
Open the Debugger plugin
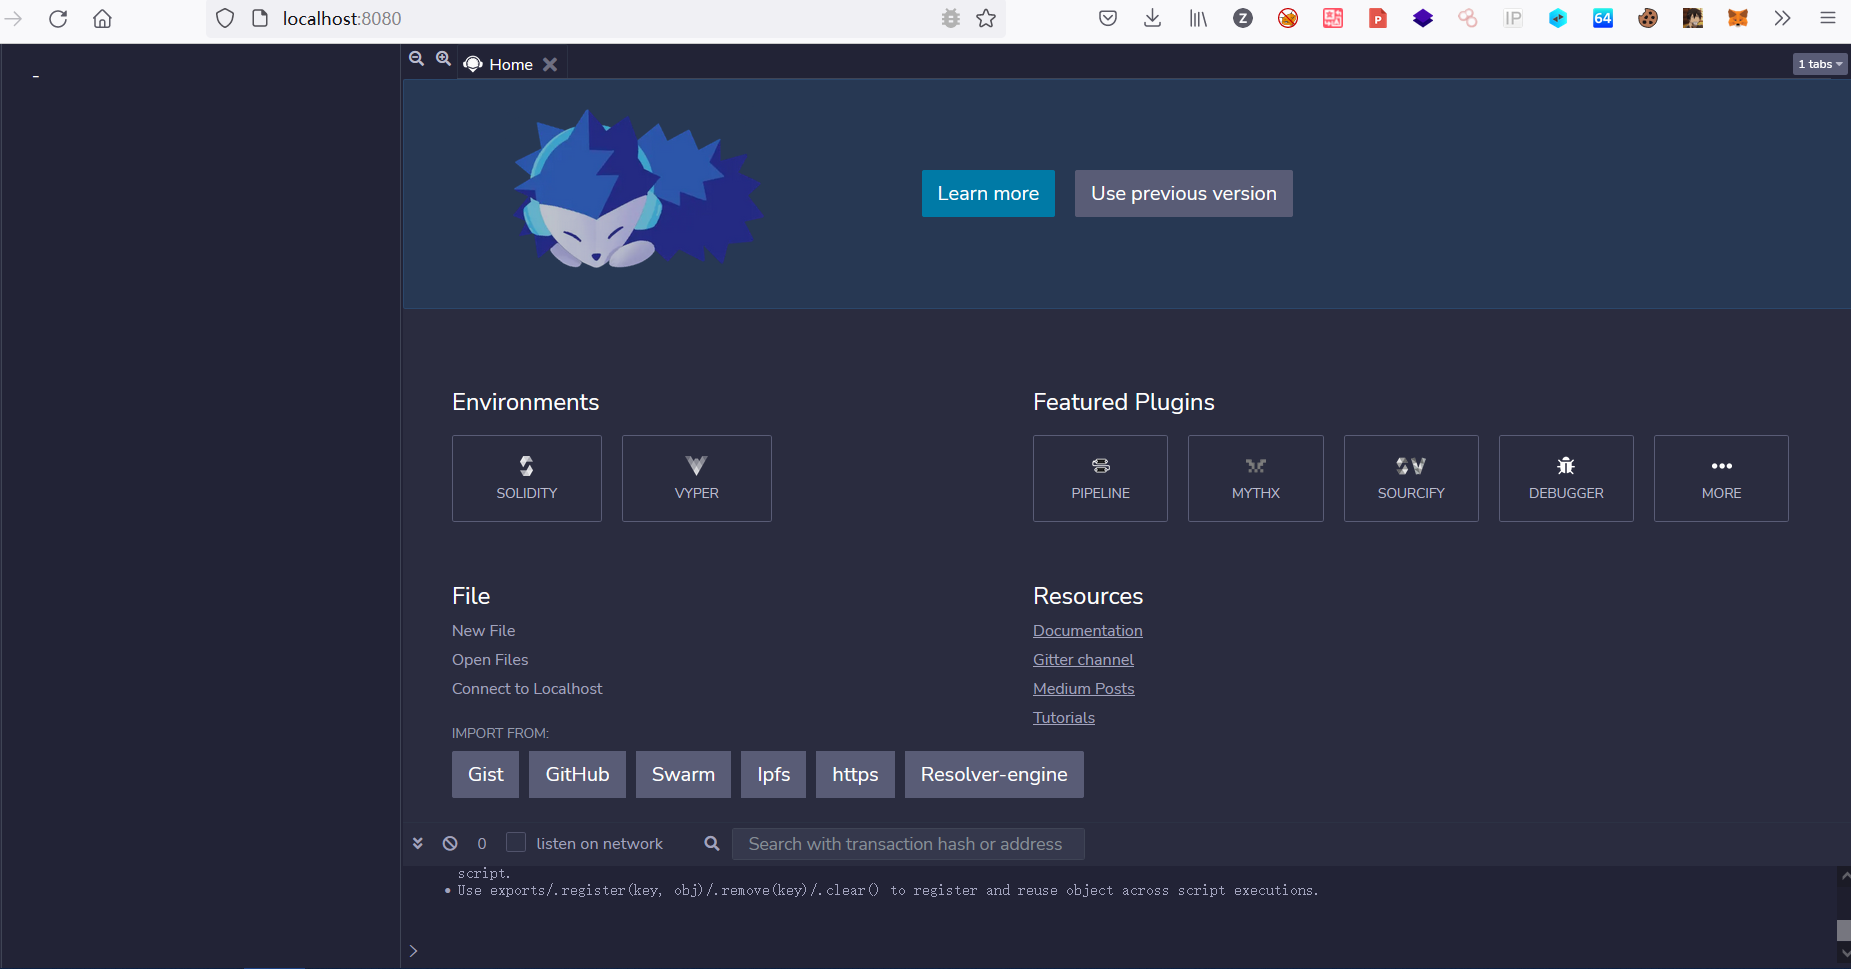(1566, 478)
